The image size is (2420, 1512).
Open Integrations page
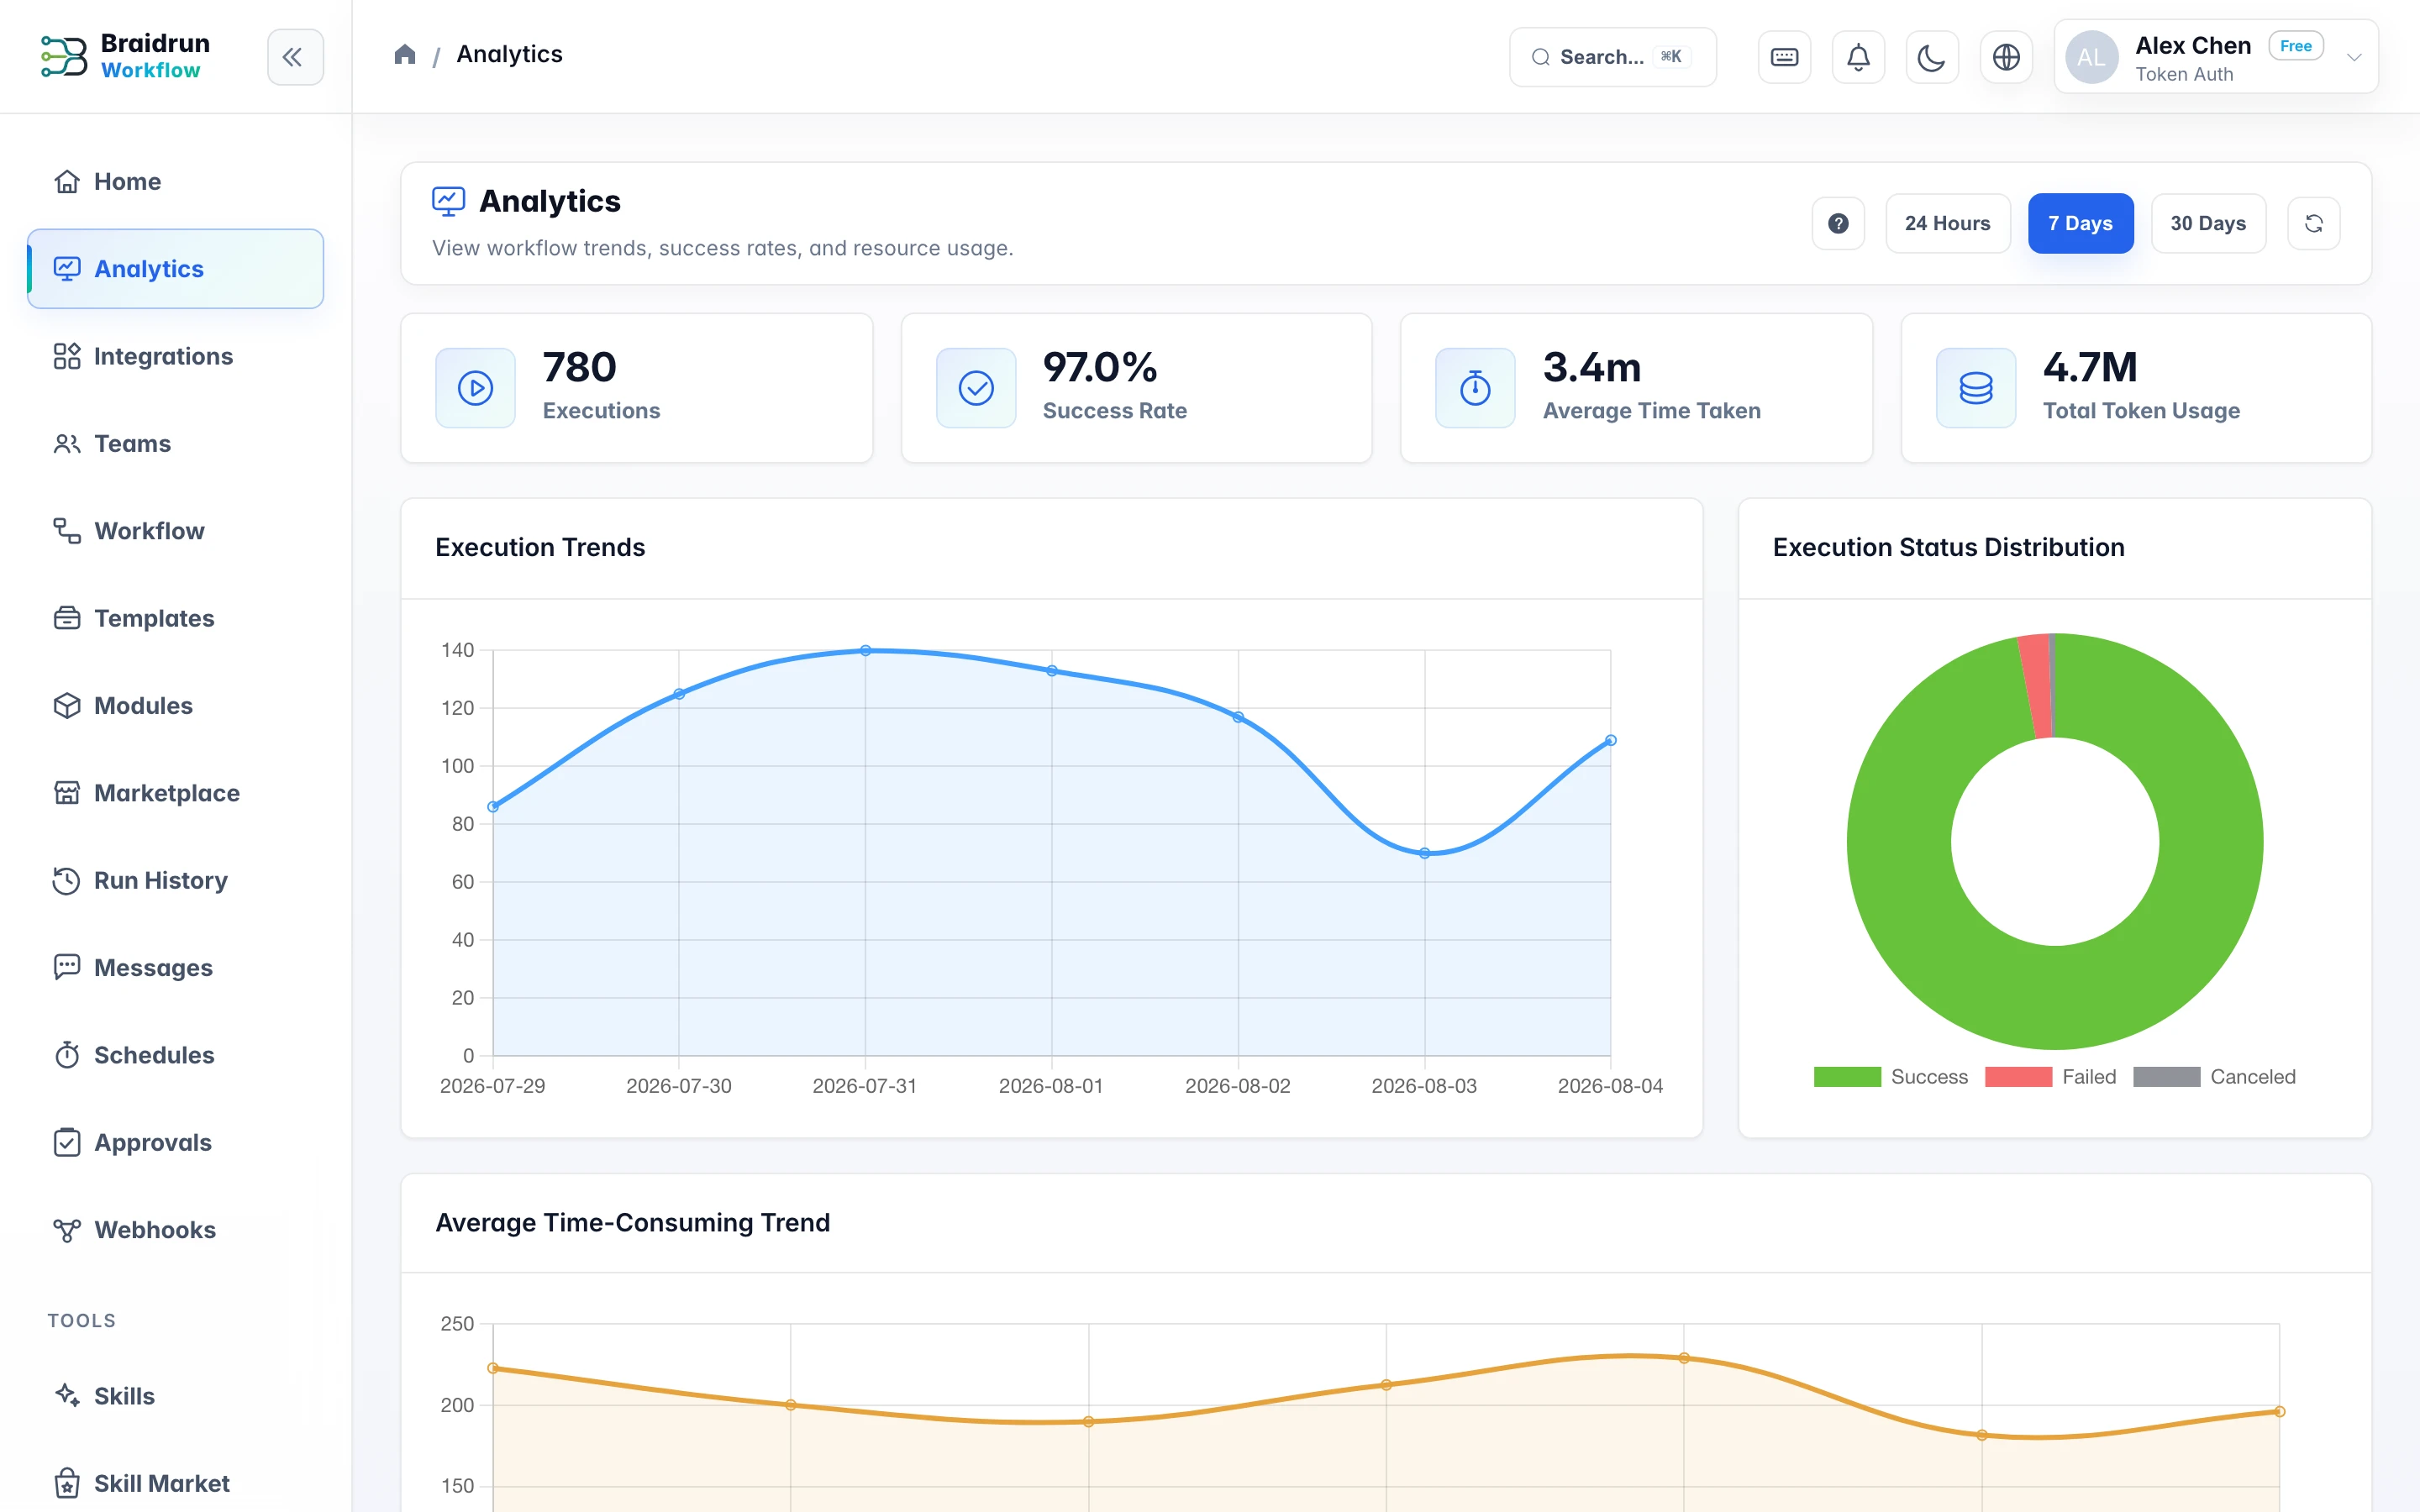coord(175,356)
